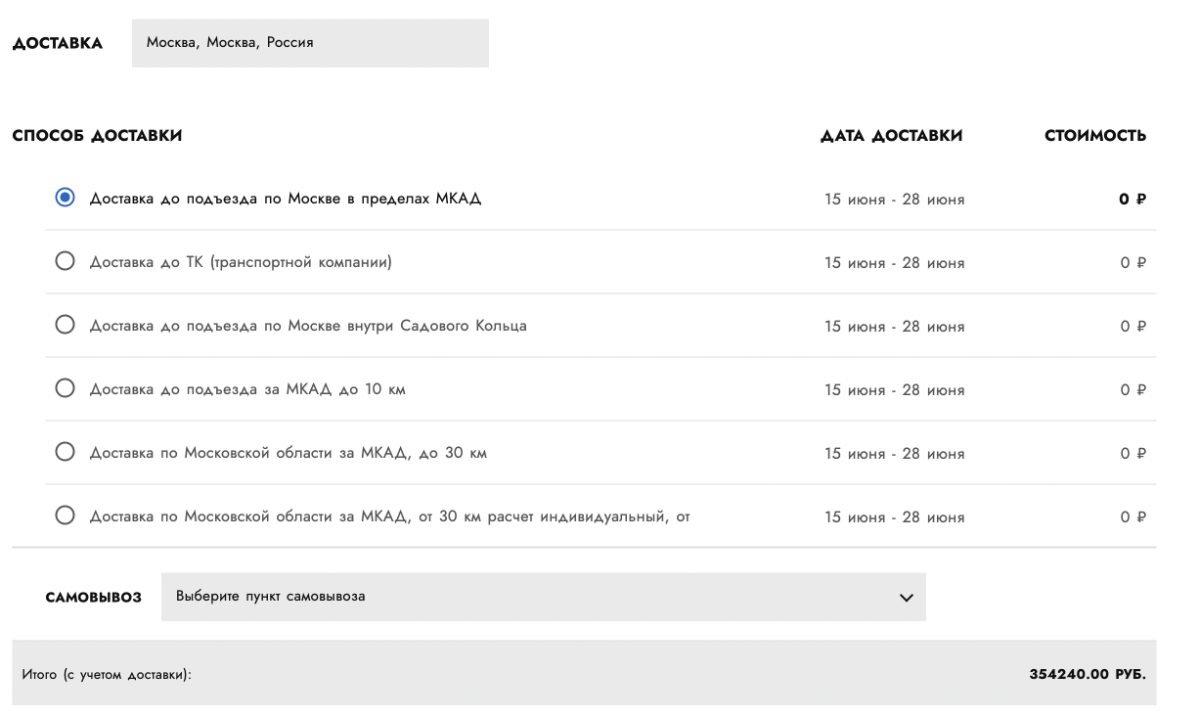Screen dimensions: 1200x717
Task: Click the delivery date in the ТК row
Action: pos(894,263)
